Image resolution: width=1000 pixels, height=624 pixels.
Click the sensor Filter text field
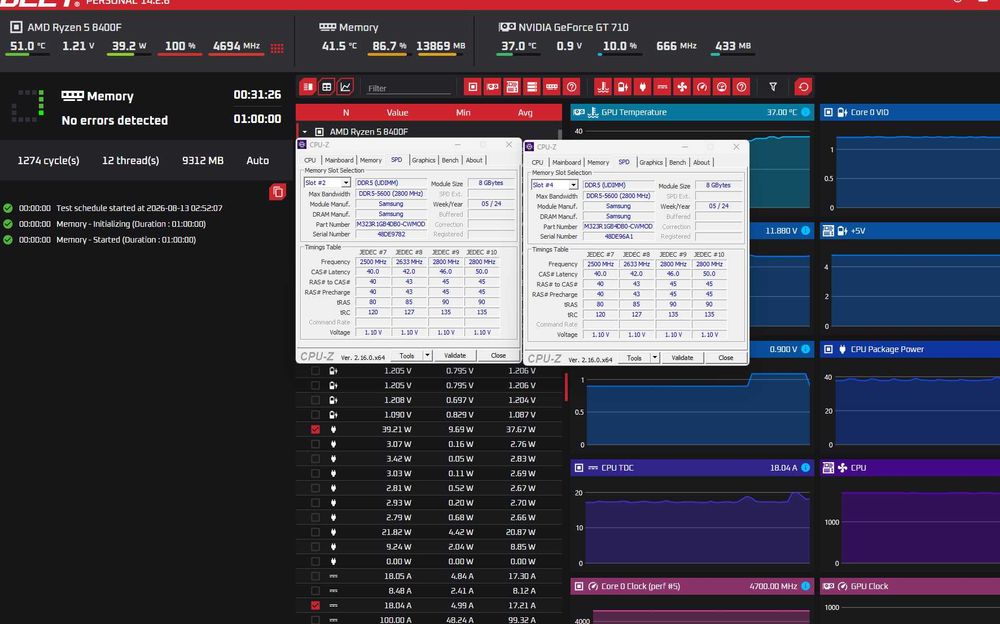tap(408, 88)
